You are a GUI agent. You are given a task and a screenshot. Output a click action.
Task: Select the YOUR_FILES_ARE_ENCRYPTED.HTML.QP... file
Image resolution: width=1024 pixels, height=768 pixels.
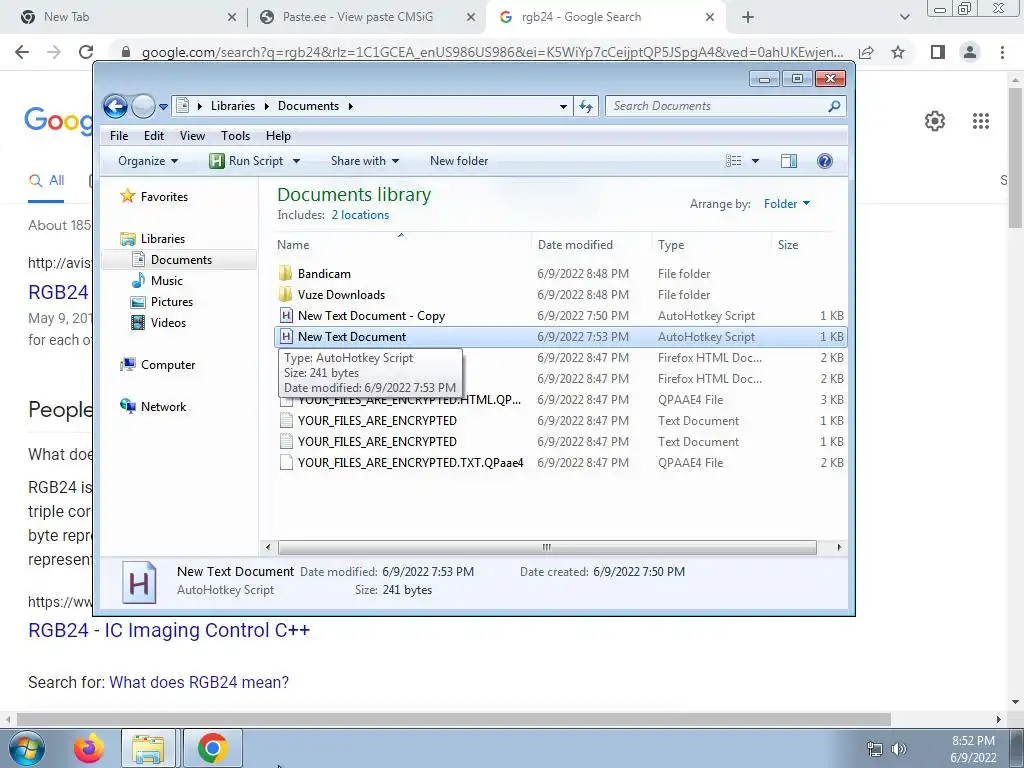click(409, 400)
